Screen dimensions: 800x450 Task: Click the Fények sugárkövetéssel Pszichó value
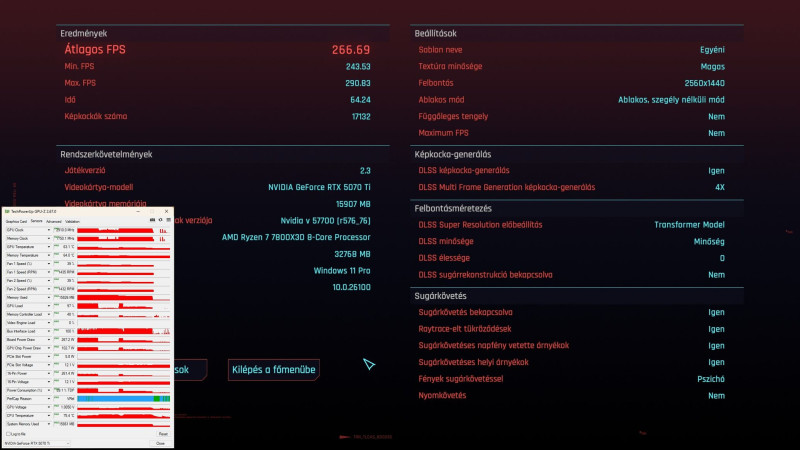click(711, 379)
